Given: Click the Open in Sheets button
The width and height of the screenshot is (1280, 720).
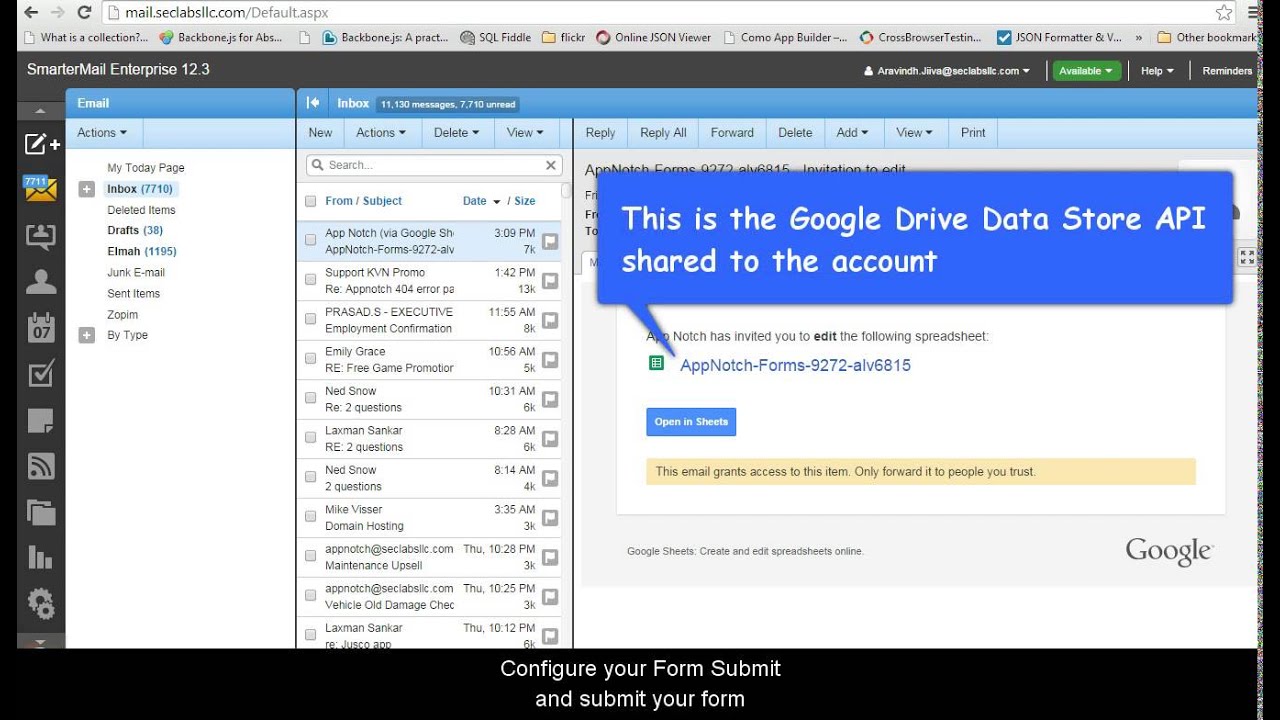Looking at the screenshot, I should (x=691, y=422).
